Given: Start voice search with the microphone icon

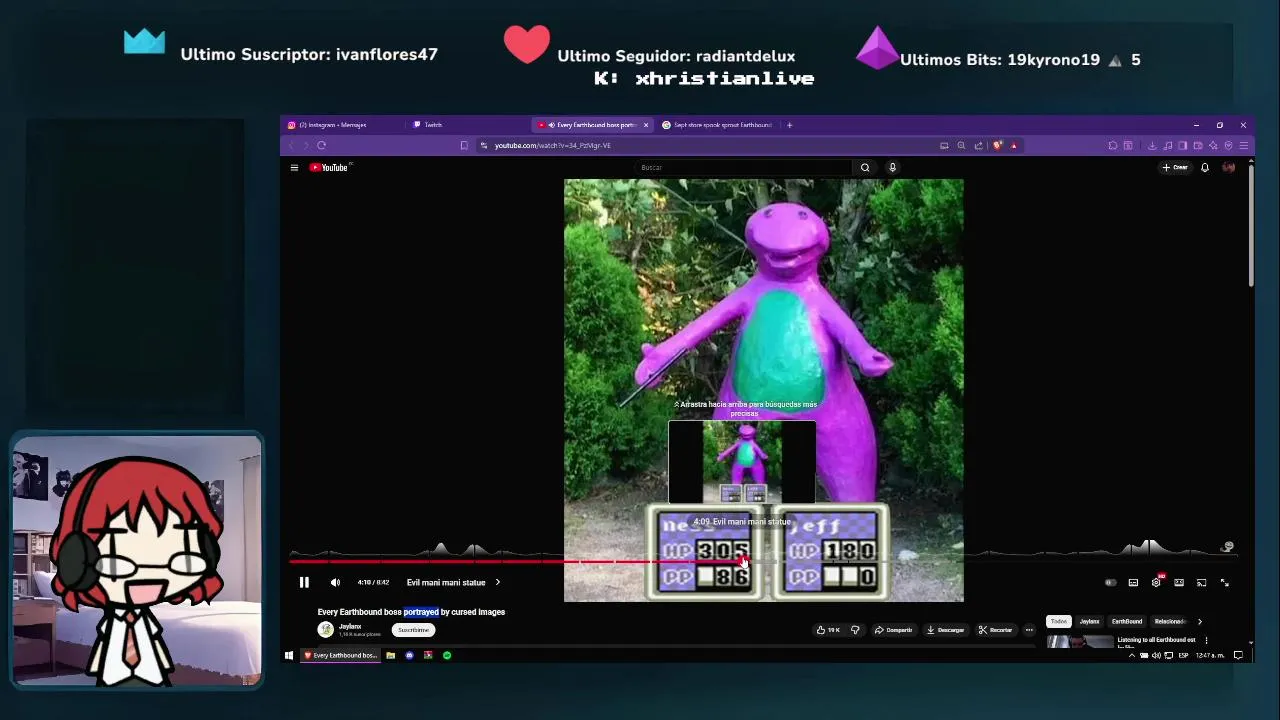Looking at the screenshot, I should [892, 167].
